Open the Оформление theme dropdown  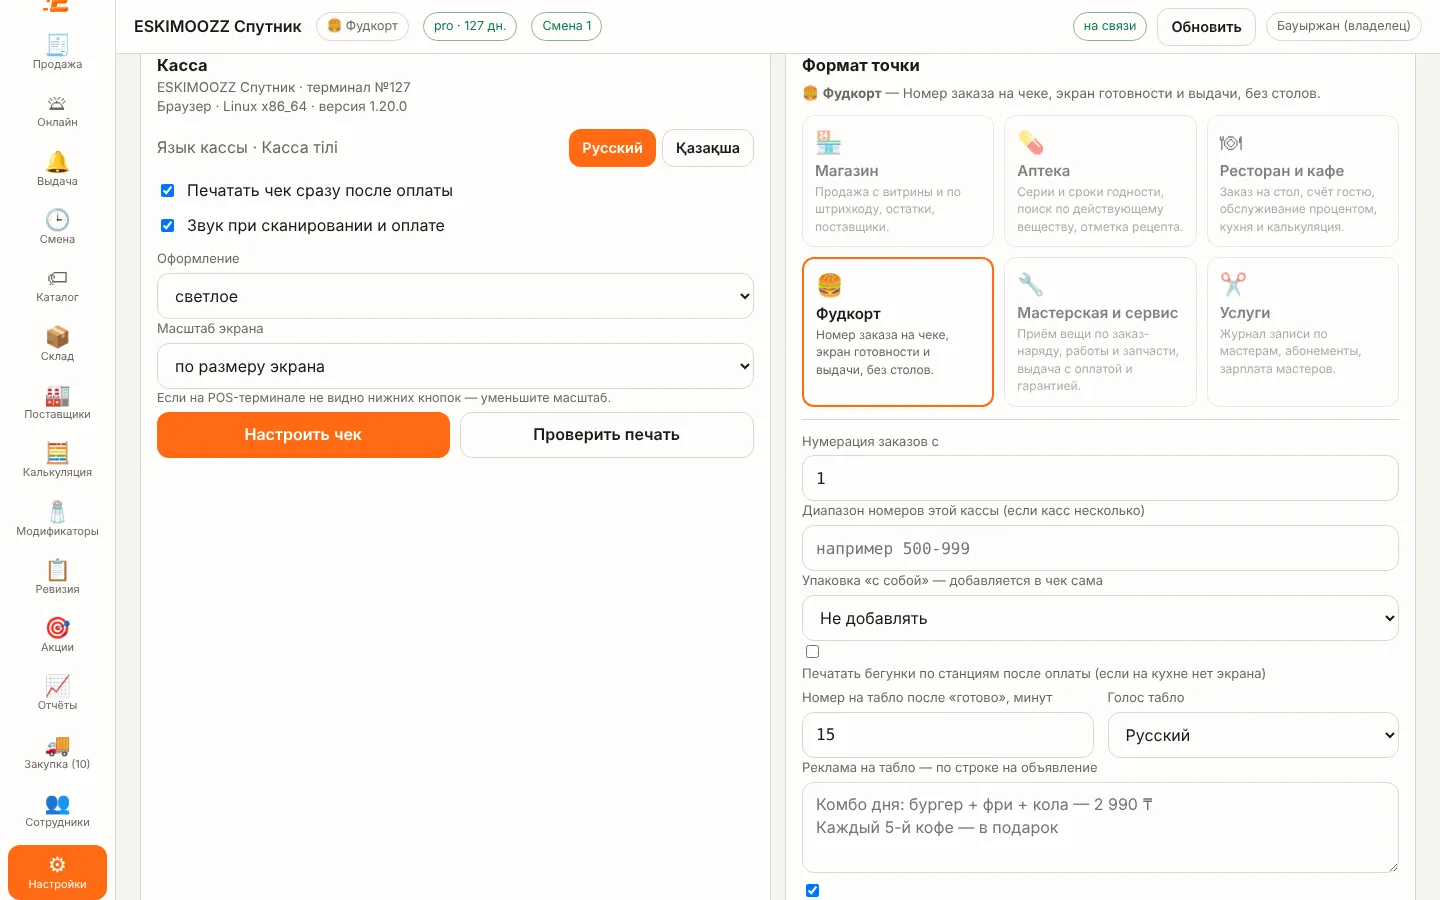[455, 296]
